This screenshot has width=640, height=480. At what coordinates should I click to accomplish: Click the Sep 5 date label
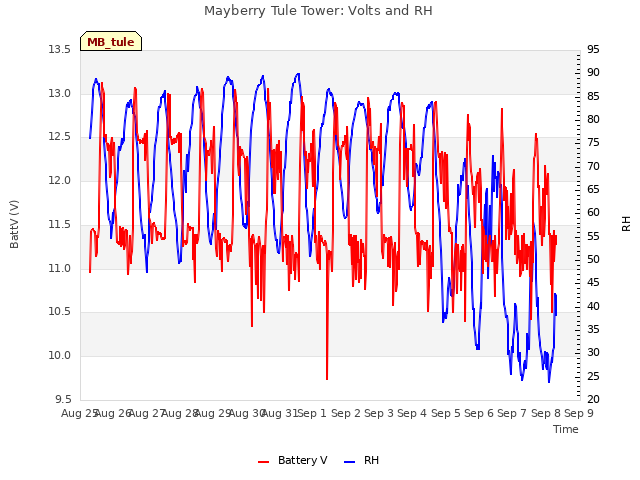[x=446, y=413]
